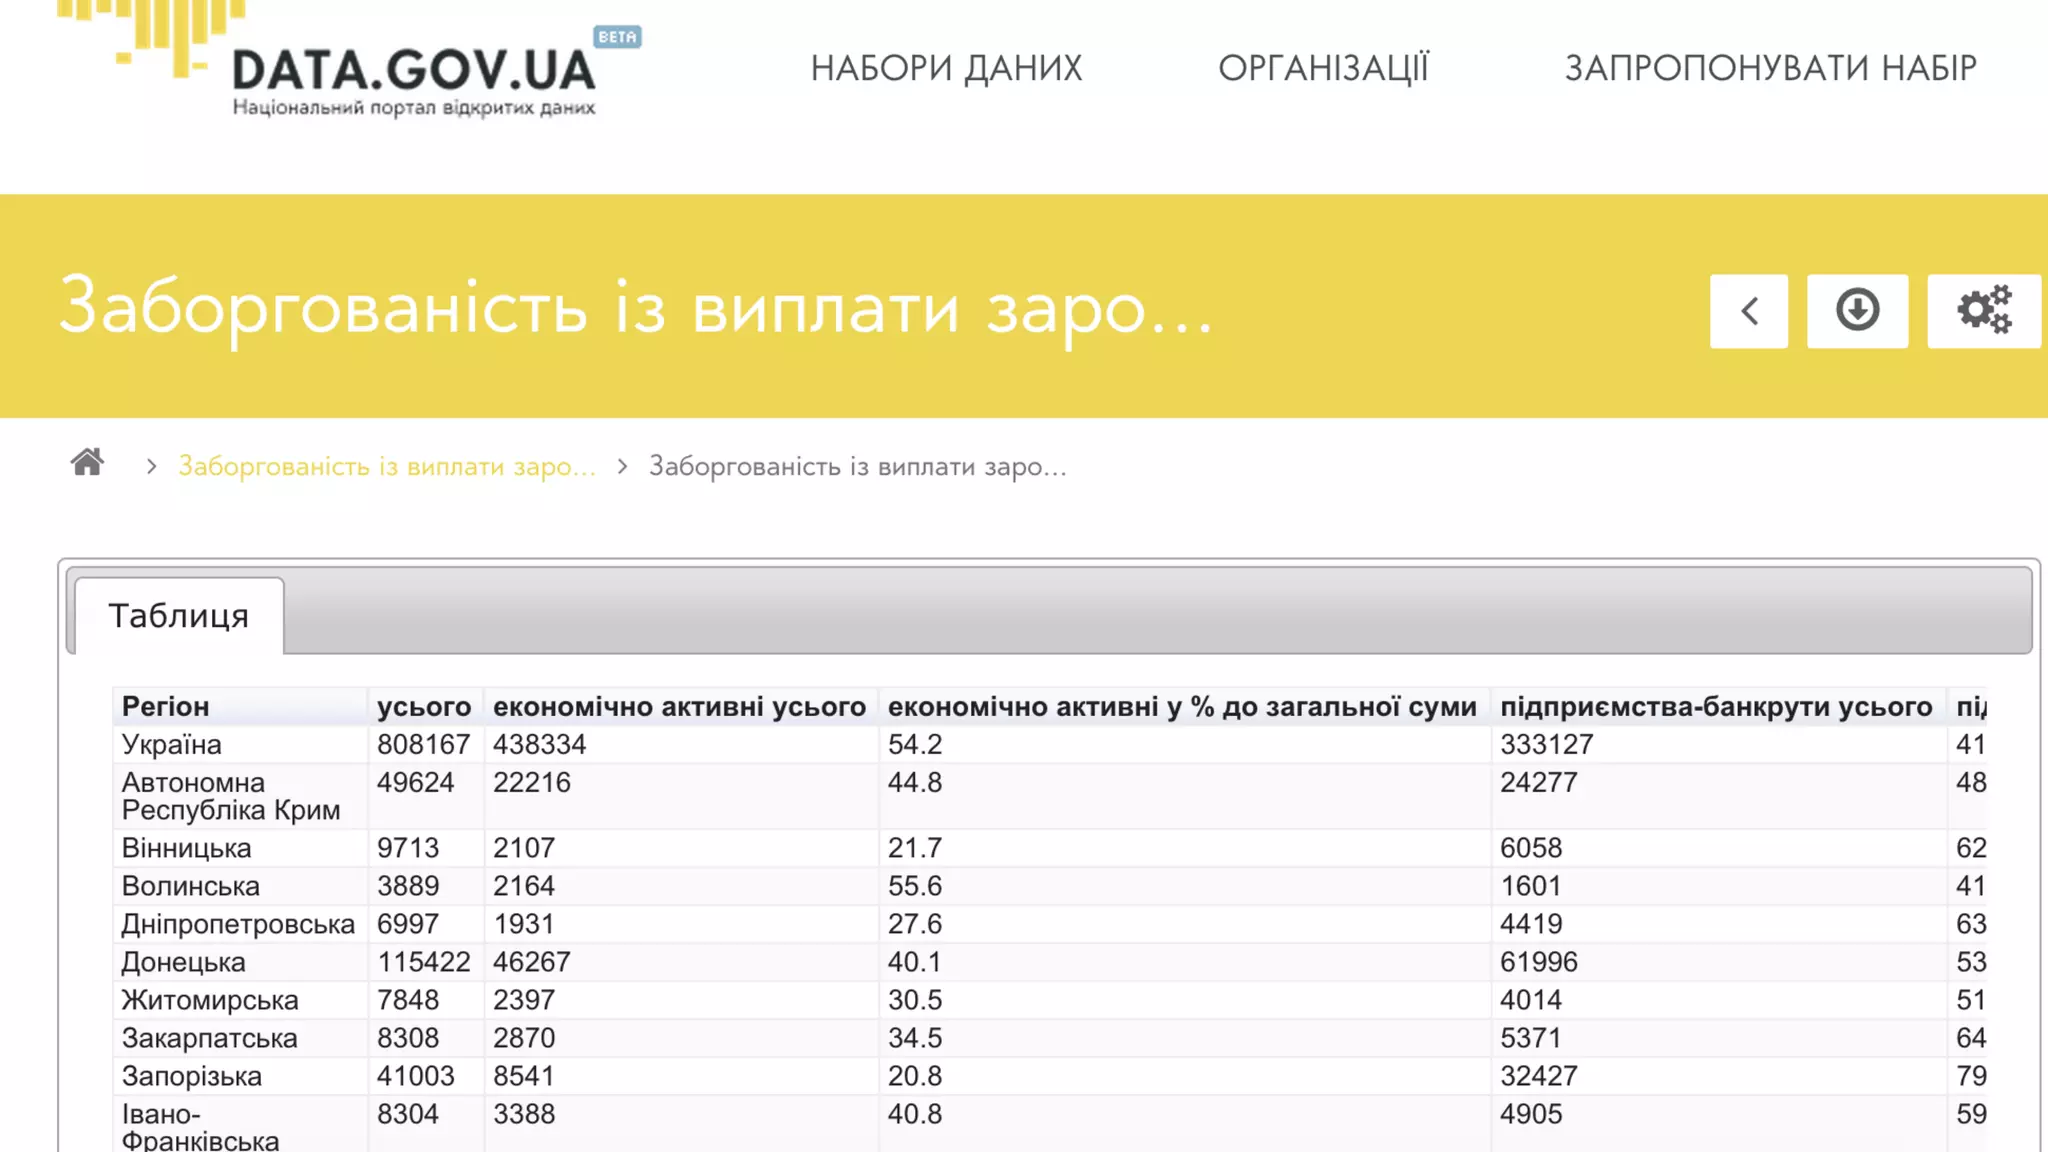Go back with the left chevron button
The image size is (2048, 1152).
(x=1748, y=310)
